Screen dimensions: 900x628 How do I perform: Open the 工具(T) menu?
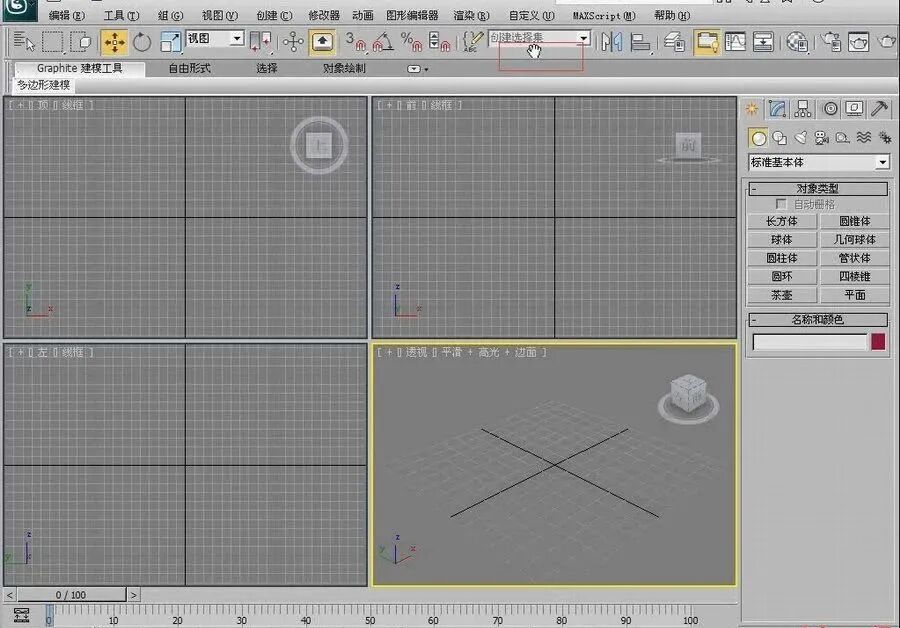(x=121, y=15)
